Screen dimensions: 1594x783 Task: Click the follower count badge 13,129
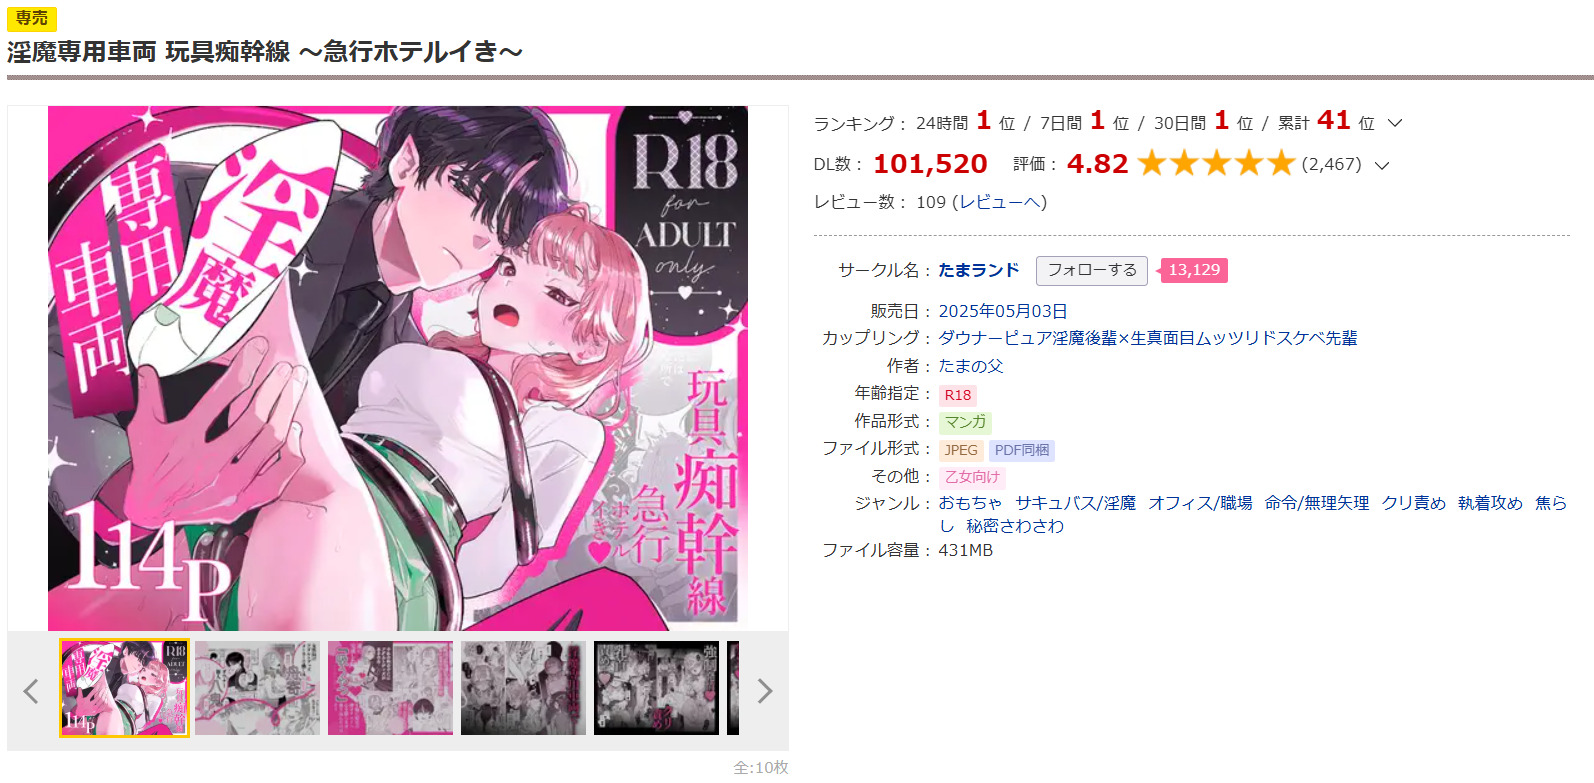pos(1194,270)
